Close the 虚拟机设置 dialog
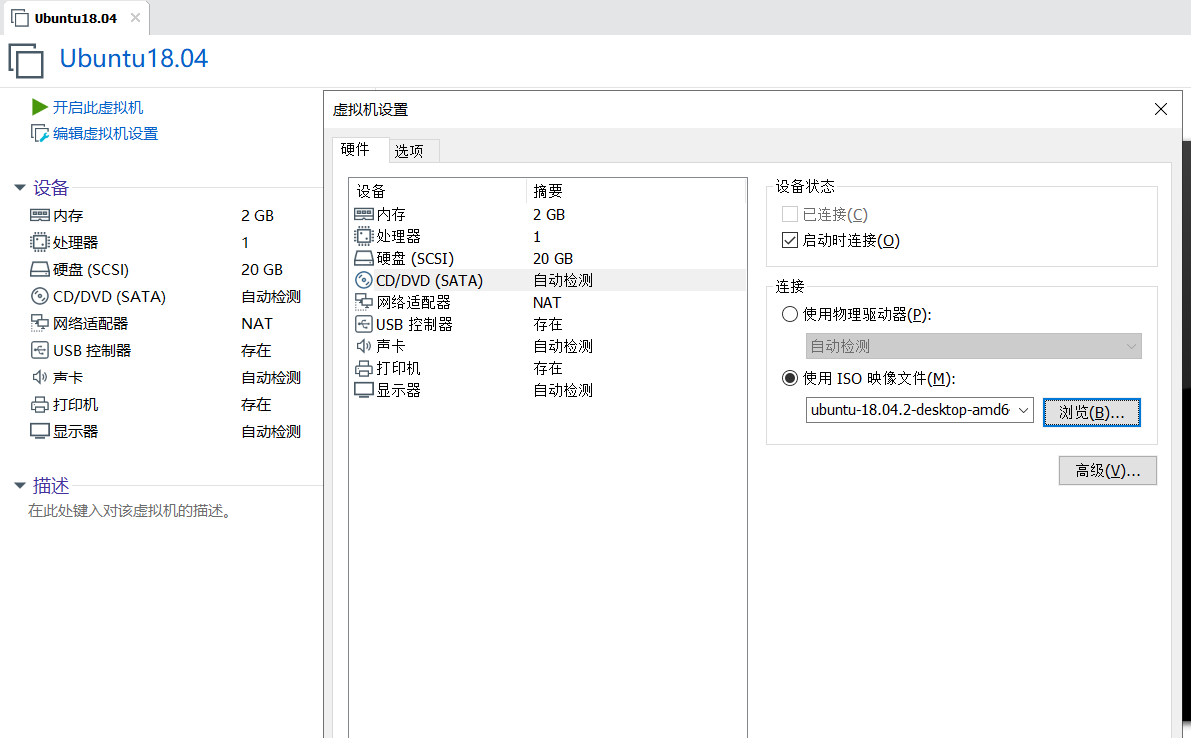Image resolution: width=1191 pixels, height=738 pixels. tap(1161, 109)
